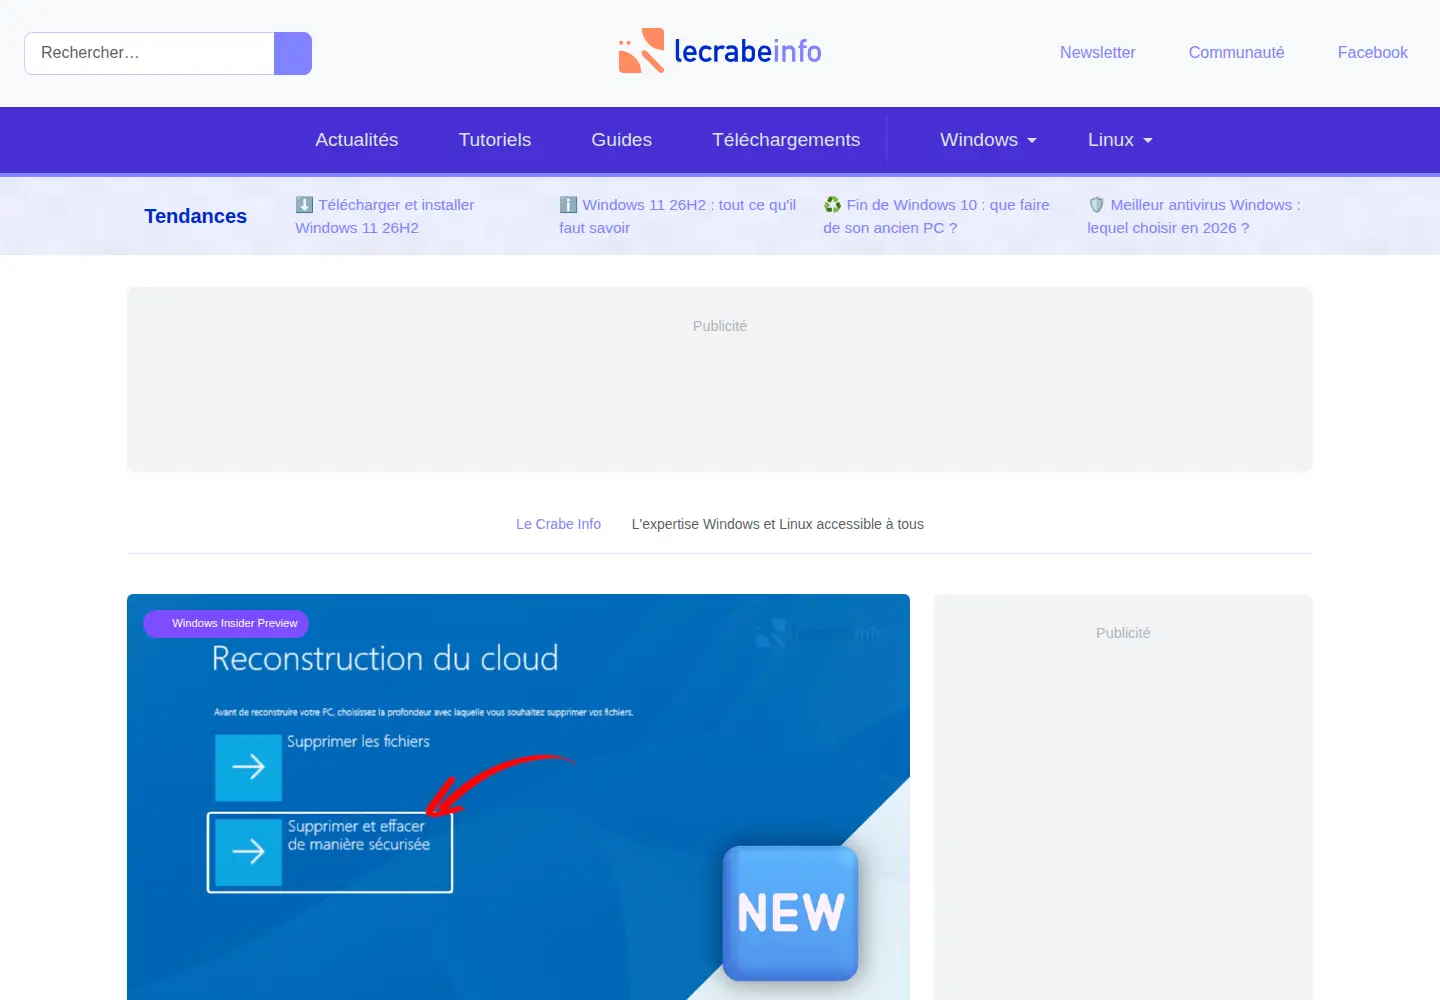Expand the Windows dropdown menu

(x=988, y=140)
